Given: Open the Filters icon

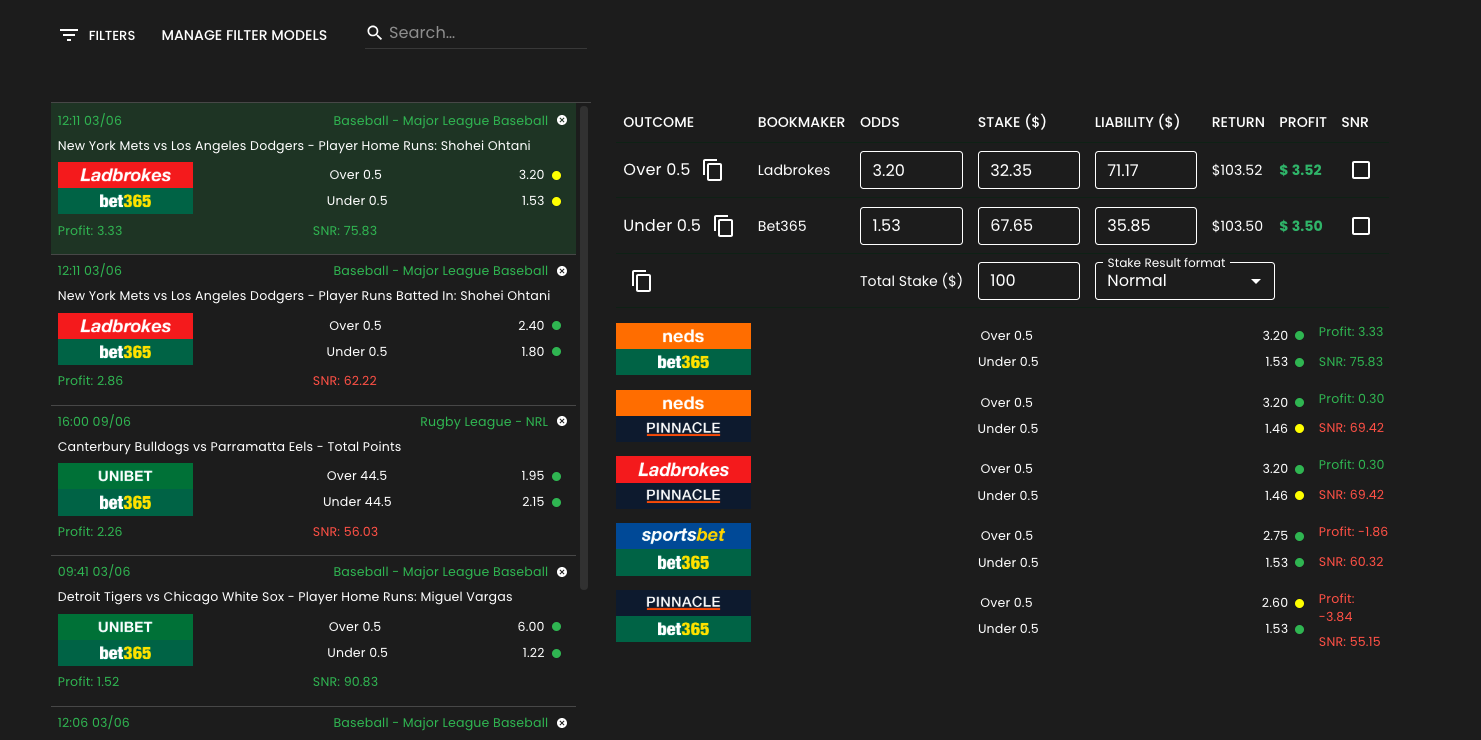Looking at the screenshot, I should pyautogui.click(x=69, y=35).
